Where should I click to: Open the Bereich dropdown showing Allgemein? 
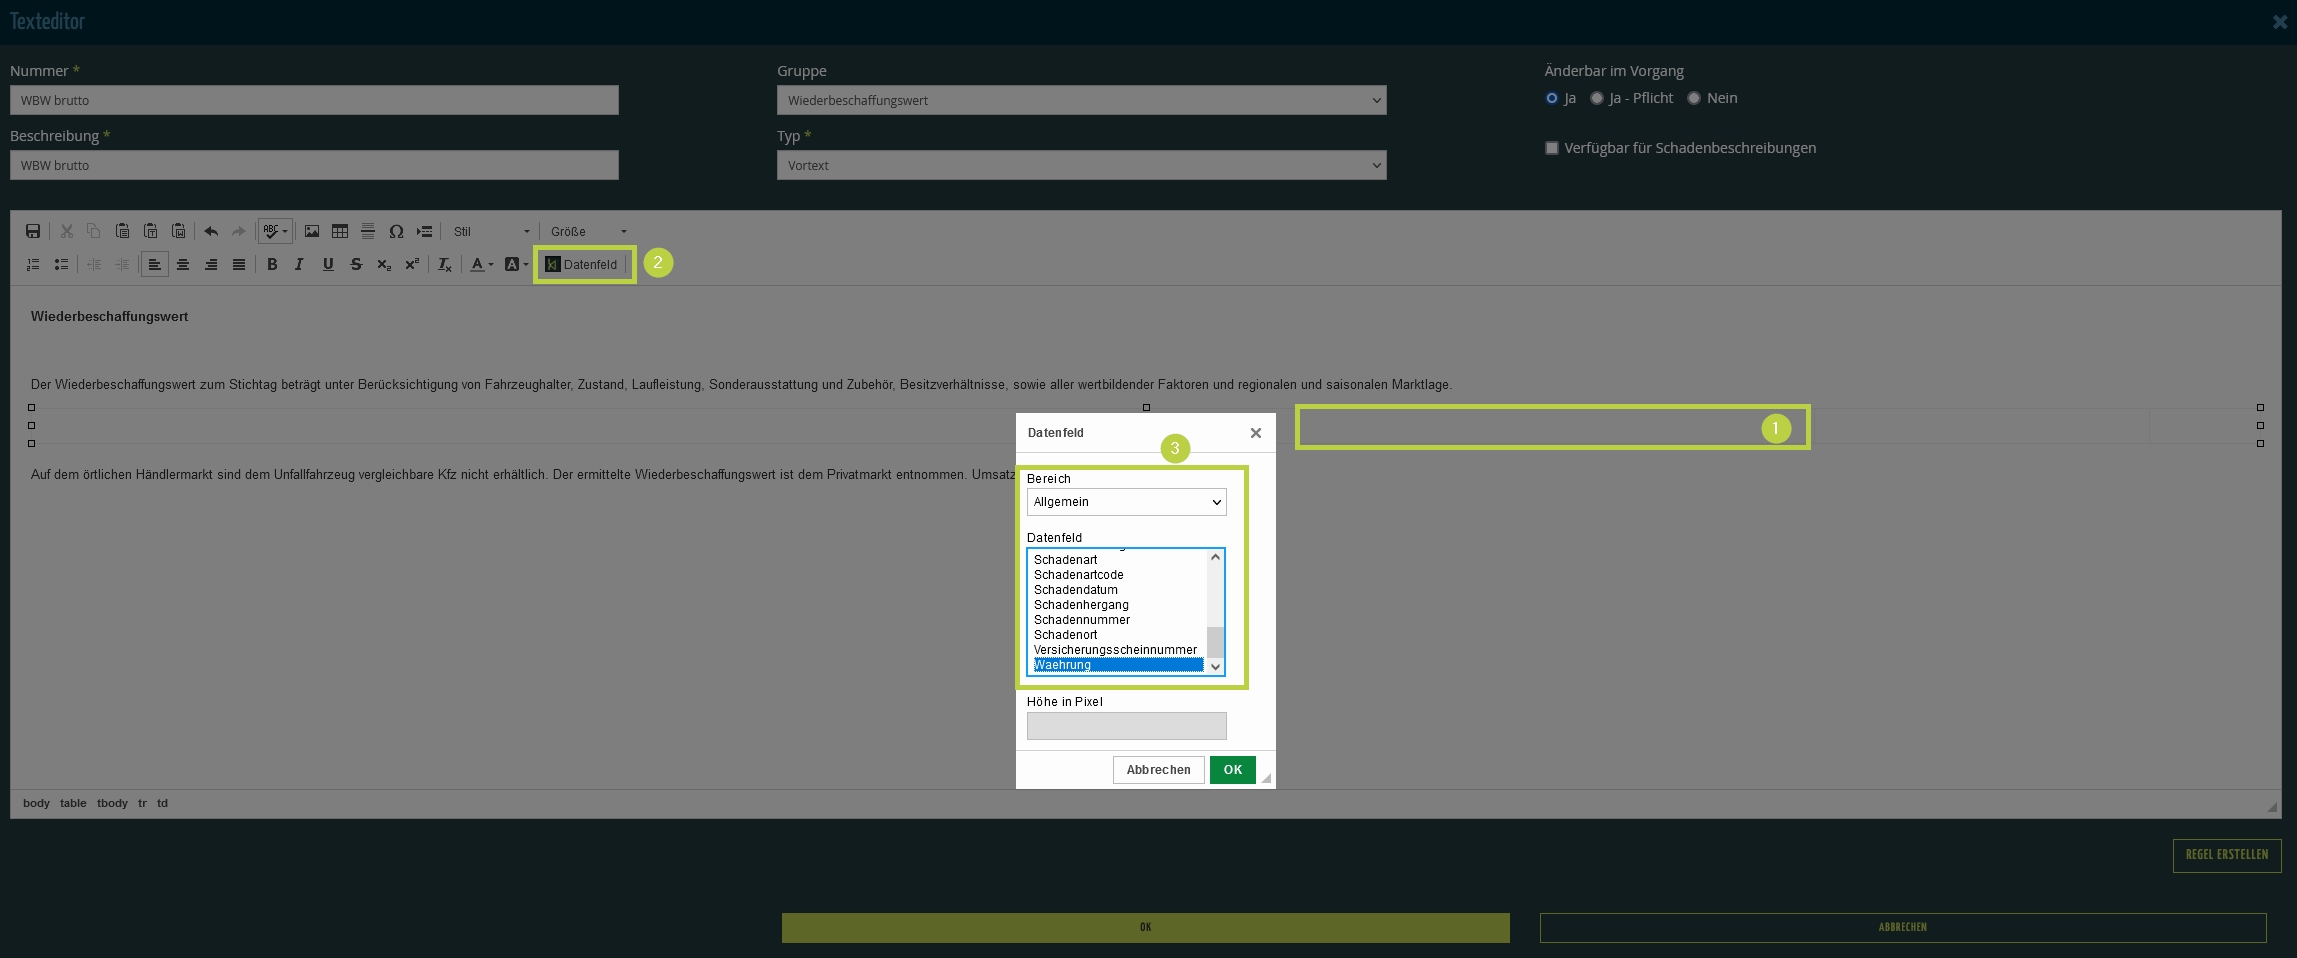[x=1126, y=502]
